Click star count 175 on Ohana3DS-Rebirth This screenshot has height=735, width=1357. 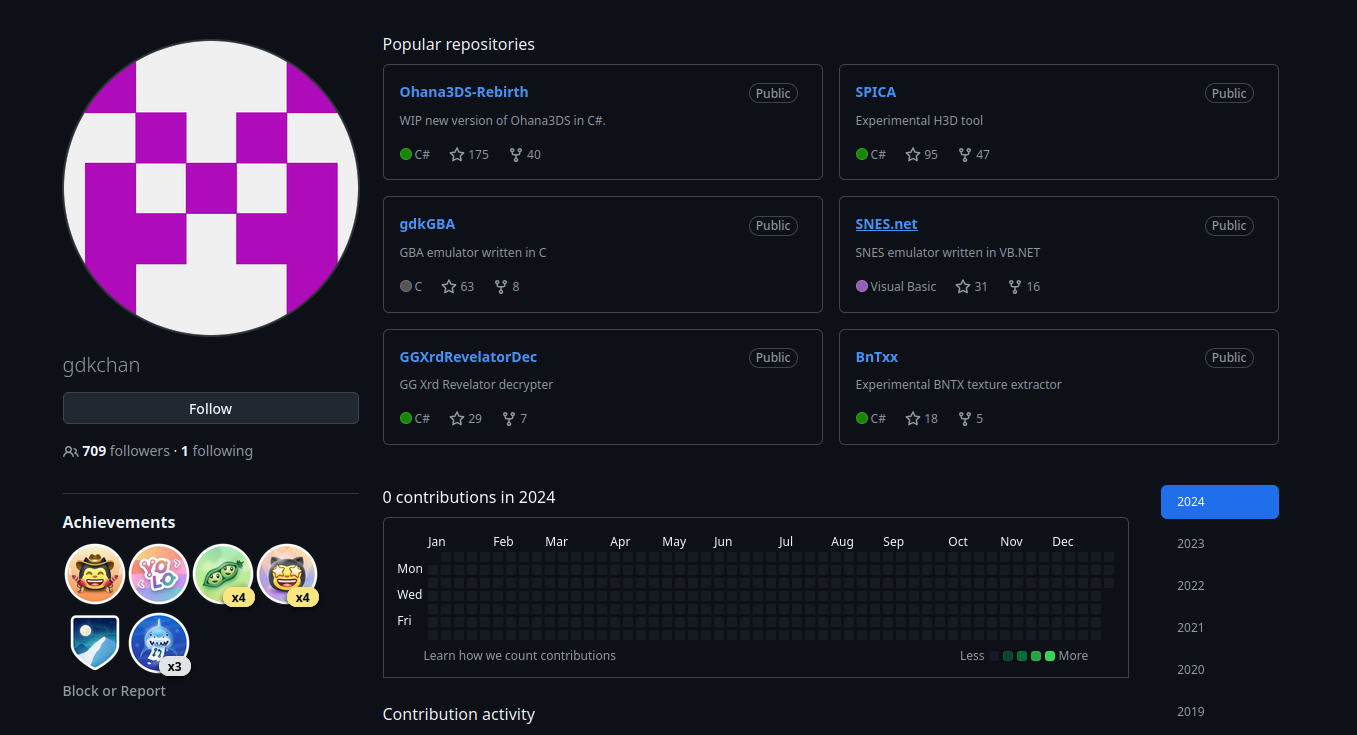click(x=469, y=154)
